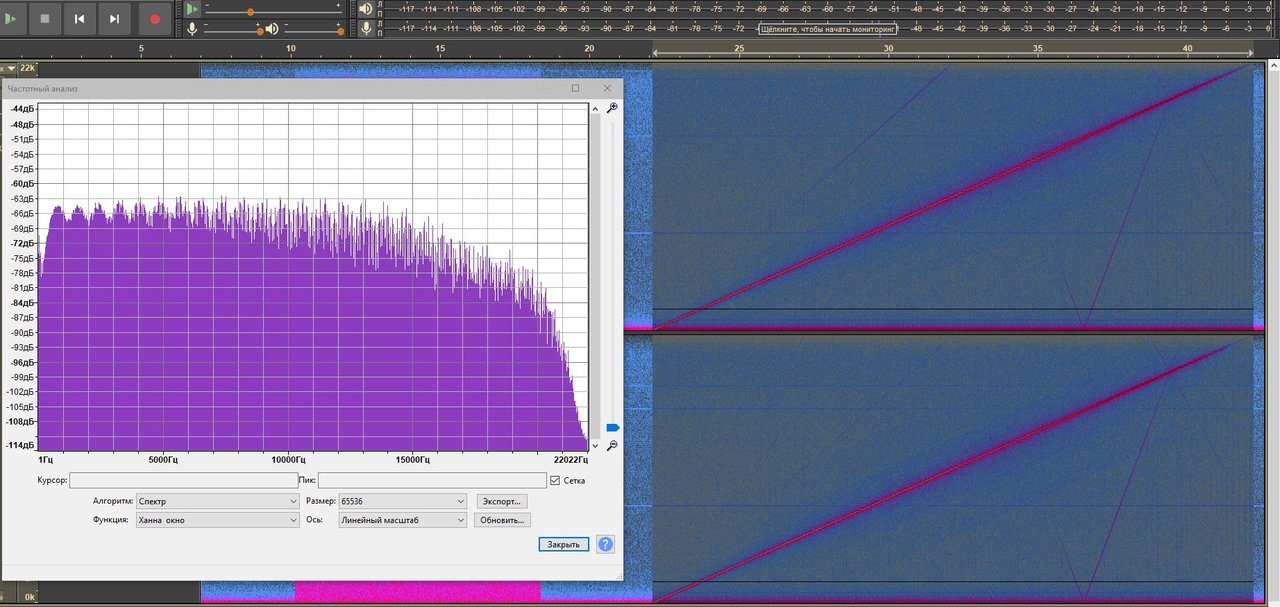Image resolution: width=1280 pixels, height=607 pixels.
Task: Click the blue vertical zoom slider thumb
Action: pos(613,427)
